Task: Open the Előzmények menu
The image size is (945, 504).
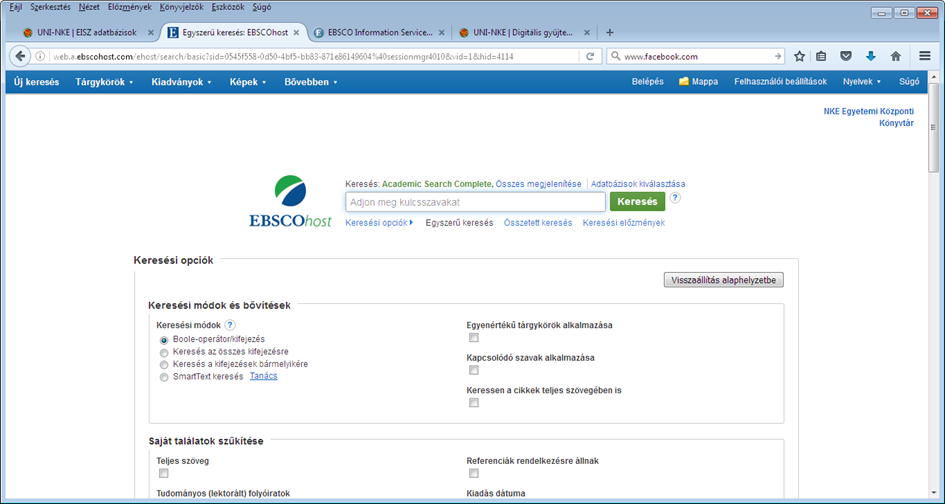Action: coord(130,8)
